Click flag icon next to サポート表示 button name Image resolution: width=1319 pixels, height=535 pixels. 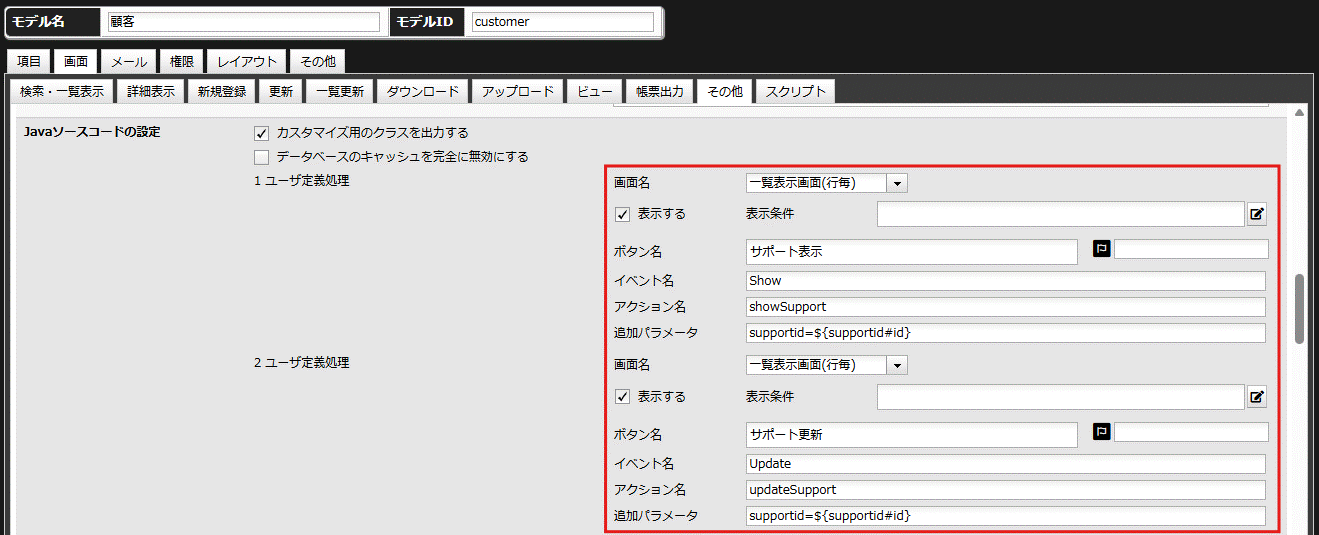coord(1102,250)
